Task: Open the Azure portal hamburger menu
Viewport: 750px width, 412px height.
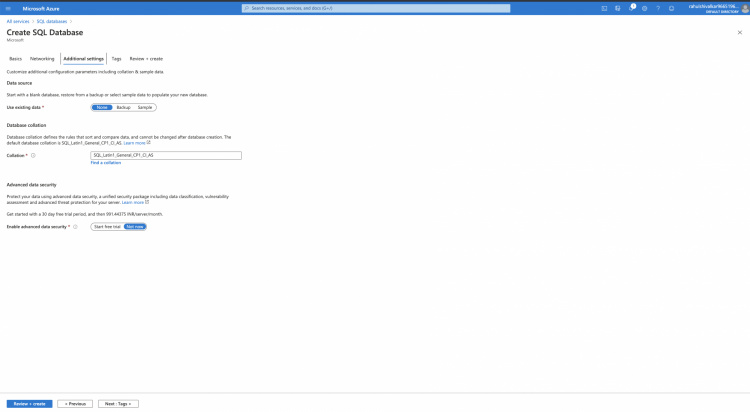Action: 8,7
